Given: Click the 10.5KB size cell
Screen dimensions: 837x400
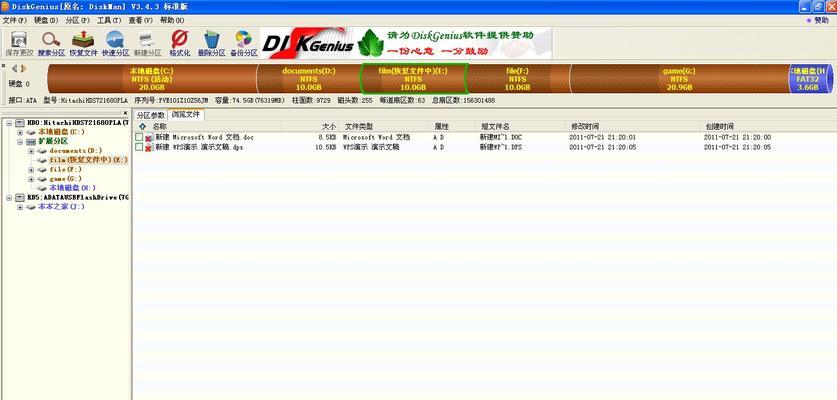Looking at the screenshot, I should tap(326, 147).
